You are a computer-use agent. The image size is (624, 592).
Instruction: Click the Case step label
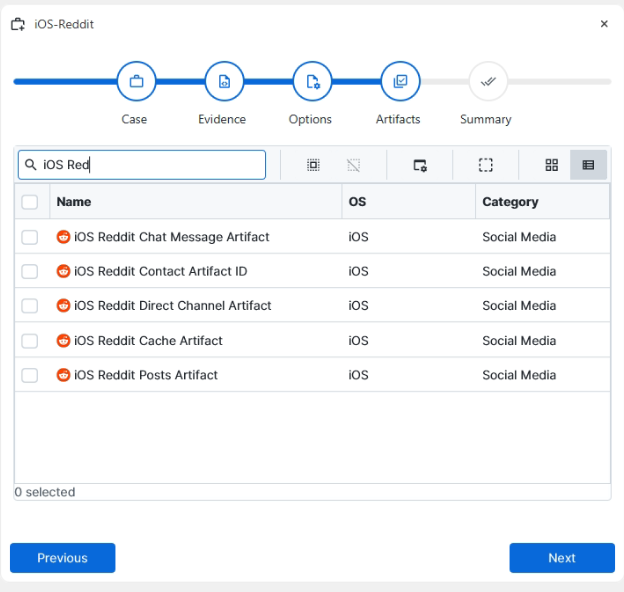click(x=134, y=119)
